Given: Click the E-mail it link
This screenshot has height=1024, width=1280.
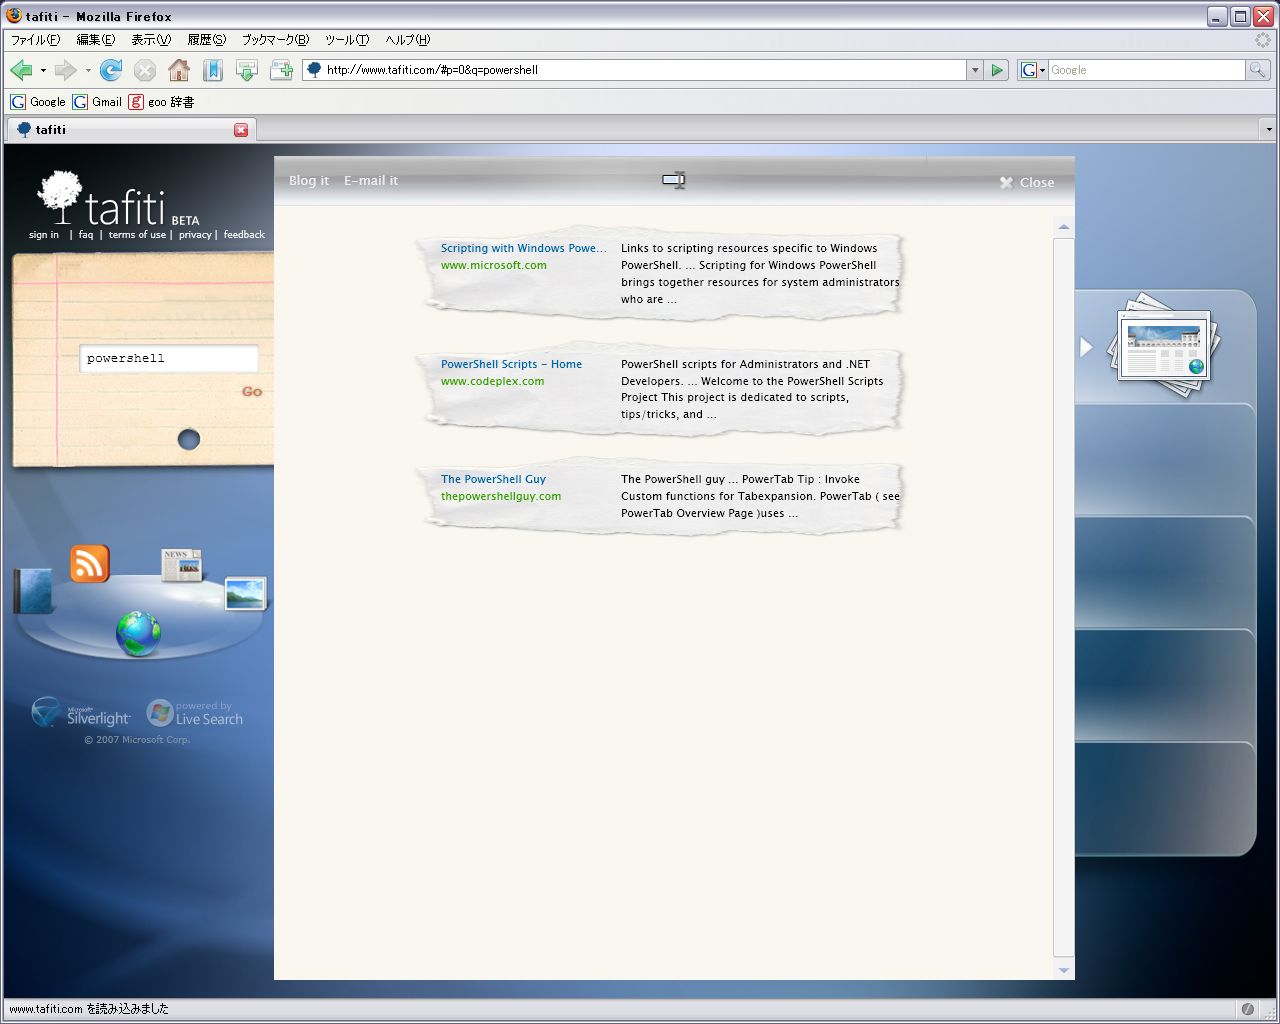Looking at the screenshot, I should 371,181.
